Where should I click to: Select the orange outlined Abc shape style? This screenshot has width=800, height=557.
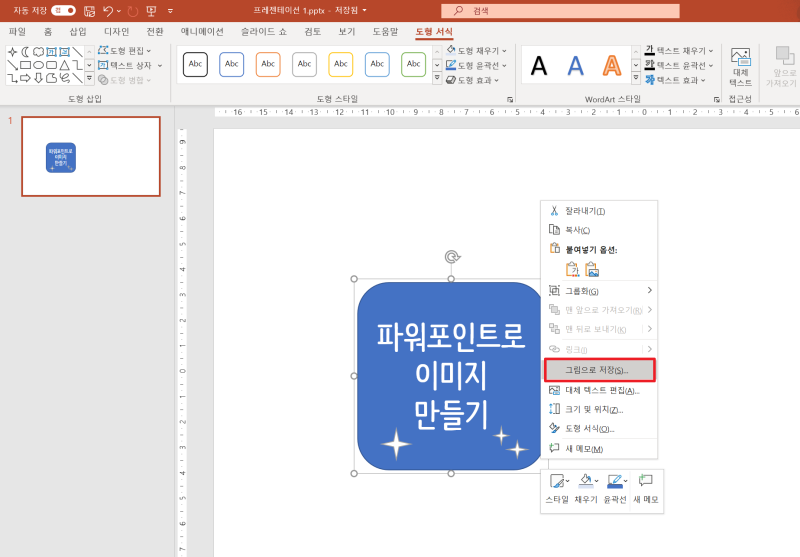268,64
